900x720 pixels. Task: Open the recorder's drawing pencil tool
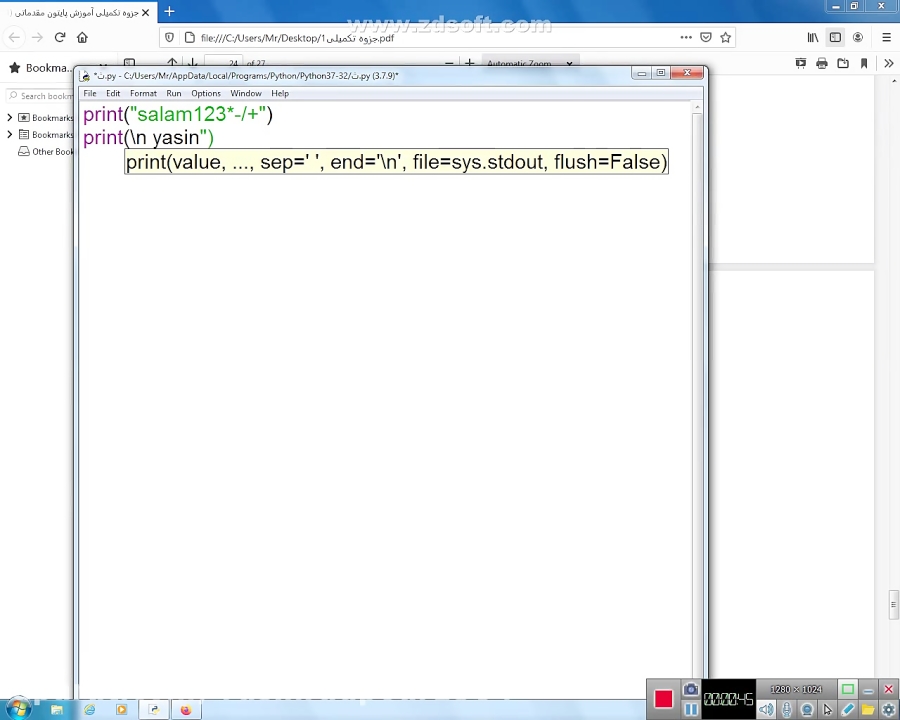point(848,710)
